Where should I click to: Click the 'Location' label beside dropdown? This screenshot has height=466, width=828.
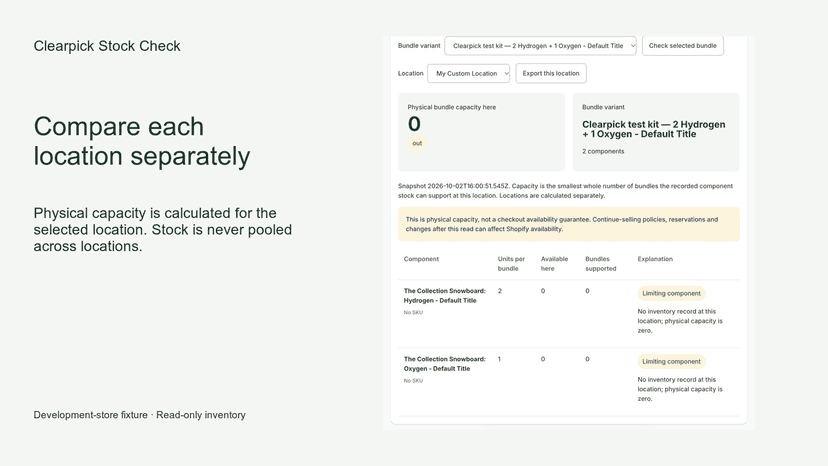410,73
